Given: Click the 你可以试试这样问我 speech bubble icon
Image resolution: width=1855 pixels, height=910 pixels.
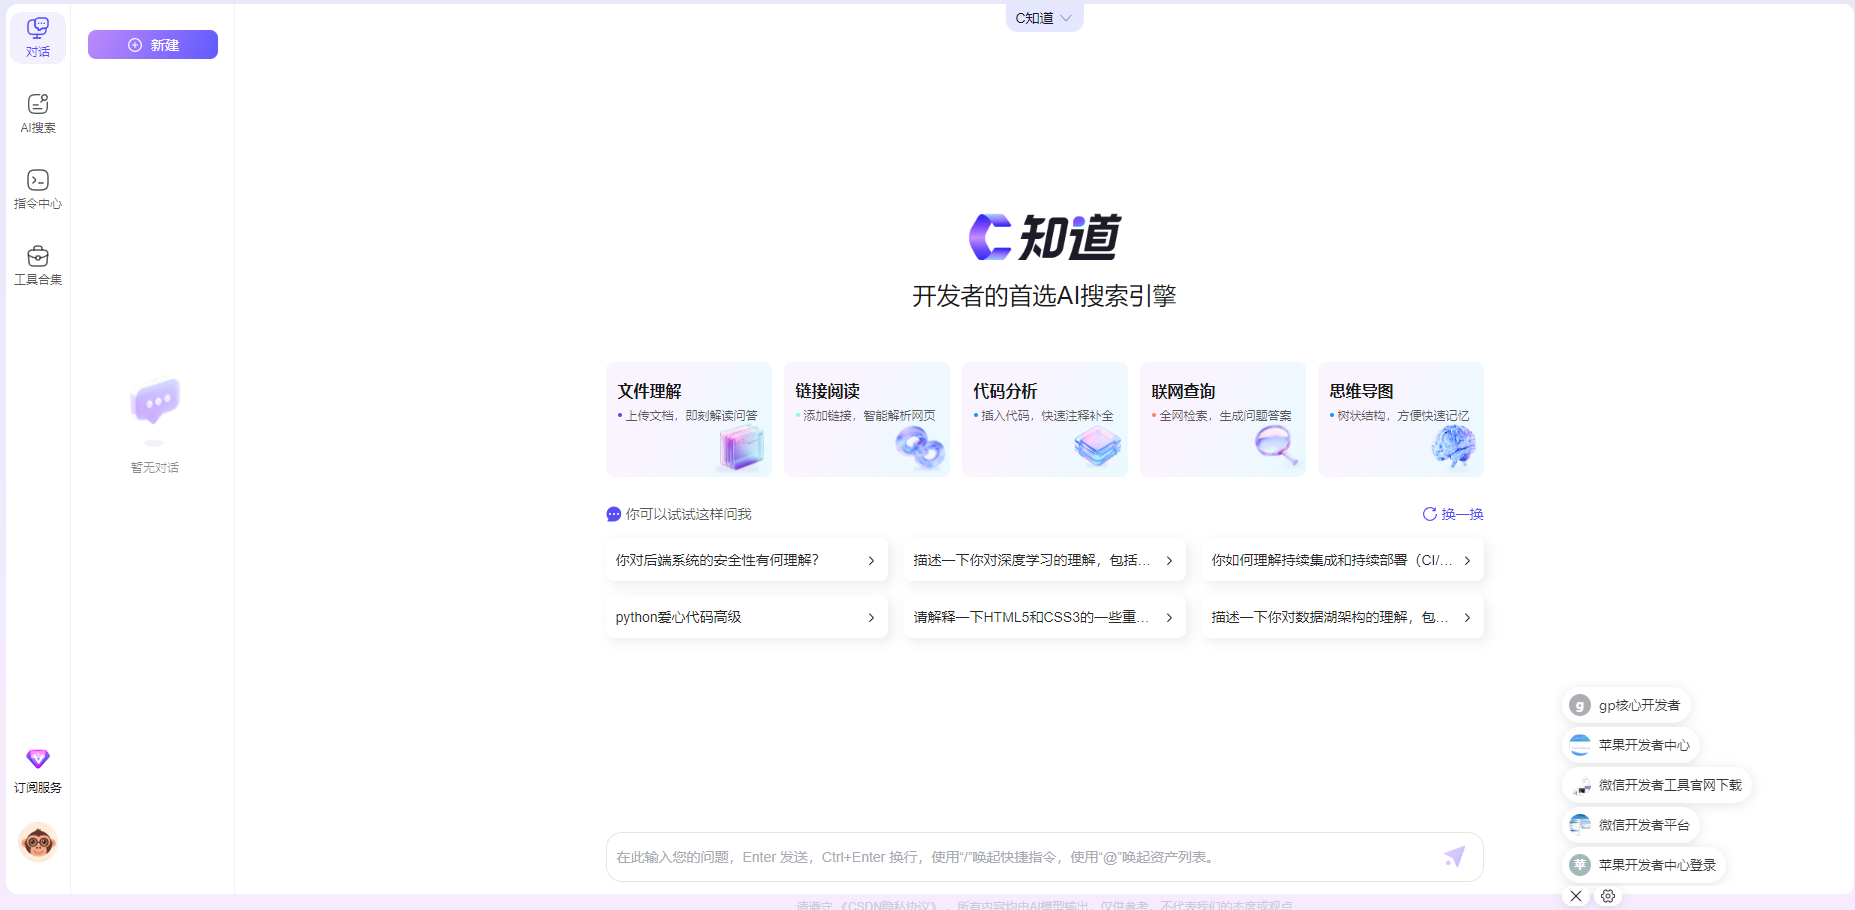Looking at the screenshot, I should [614, 514].
